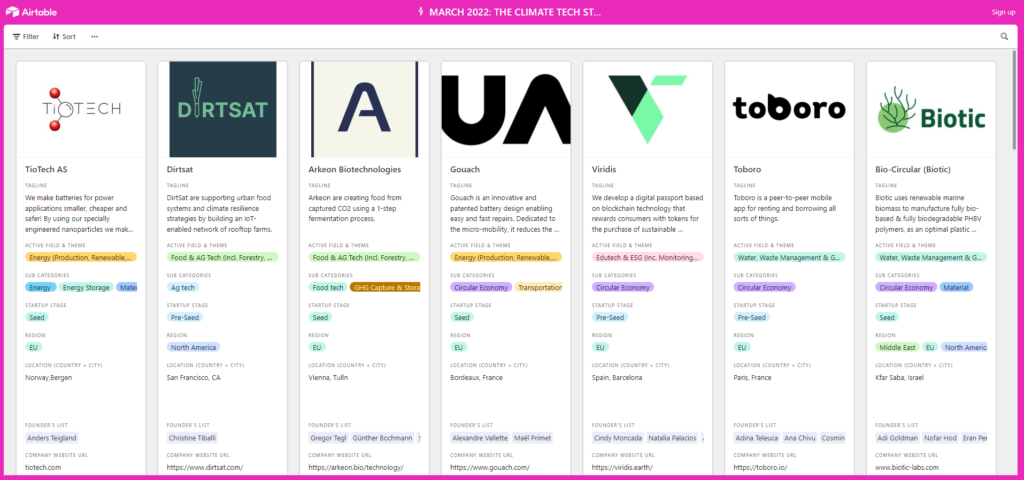Click the Food tech sub category tag
Screen dimensions: 1024x480
[328, 287]
